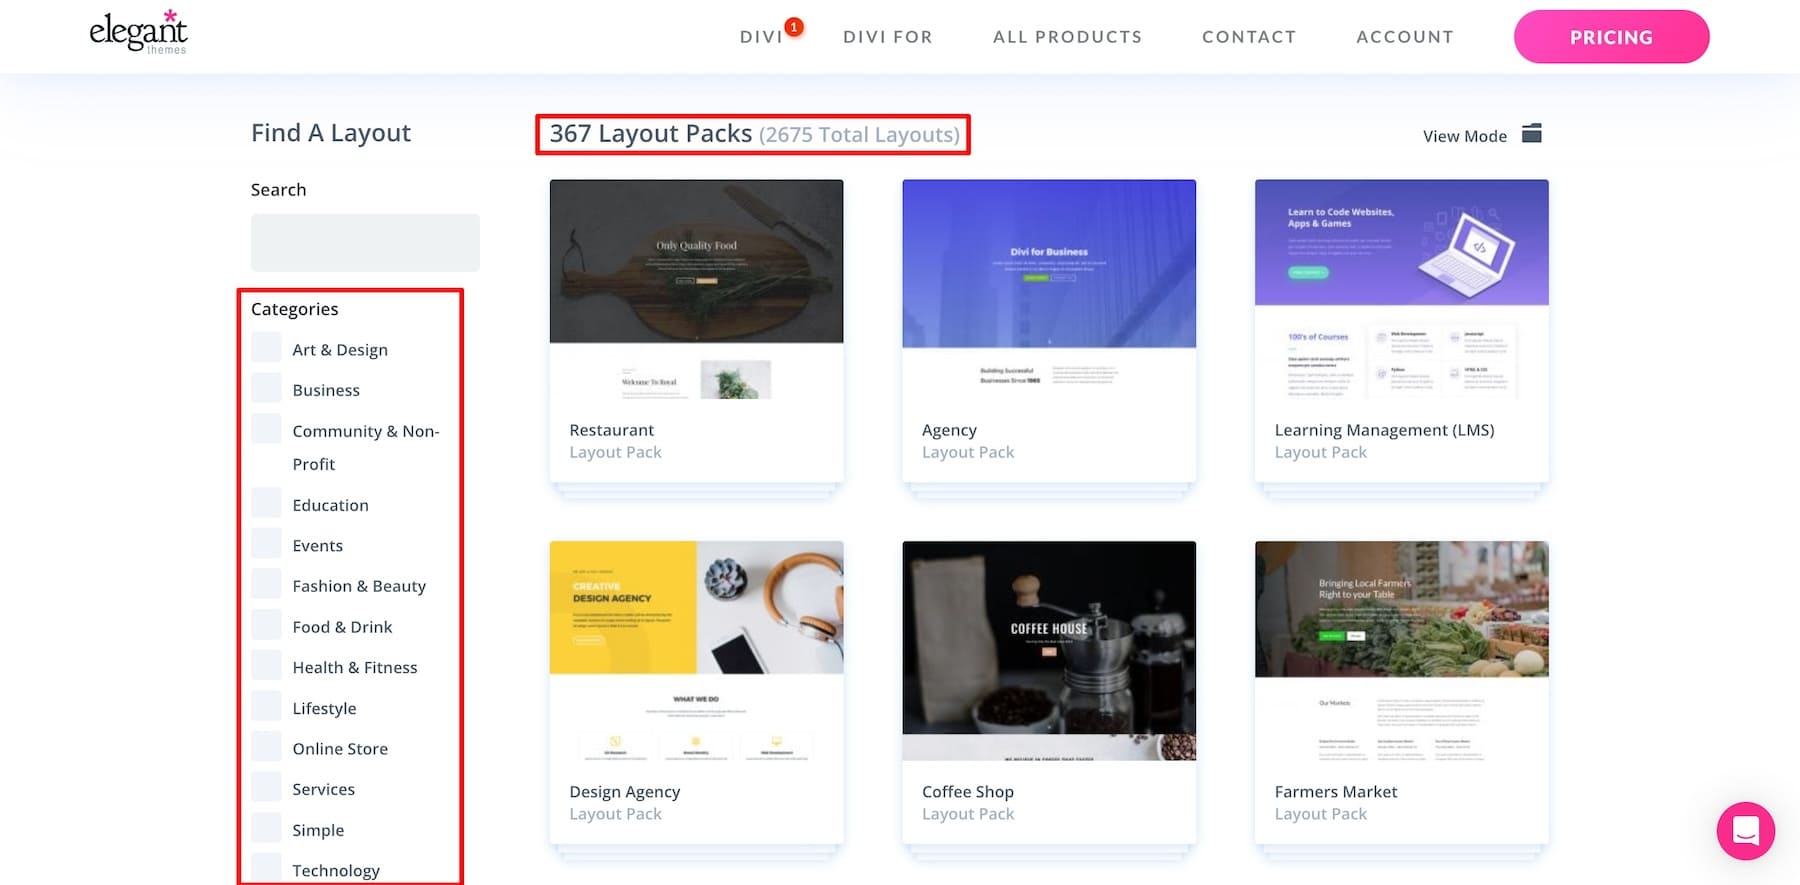This screenshot has height=885, width=1800.
Task: Open the Learning Management (LMS) thumbnail
Action: [x=1401, y=290]
